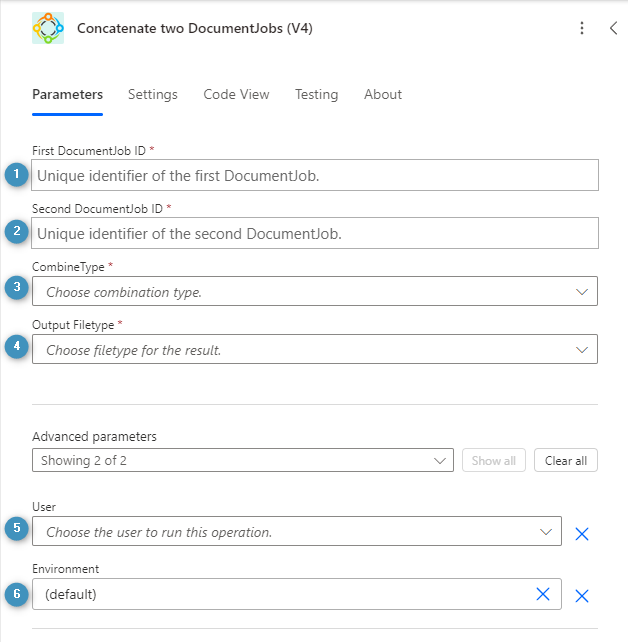
Task: Switch to the Settings tab
Action: click(153, 95)
